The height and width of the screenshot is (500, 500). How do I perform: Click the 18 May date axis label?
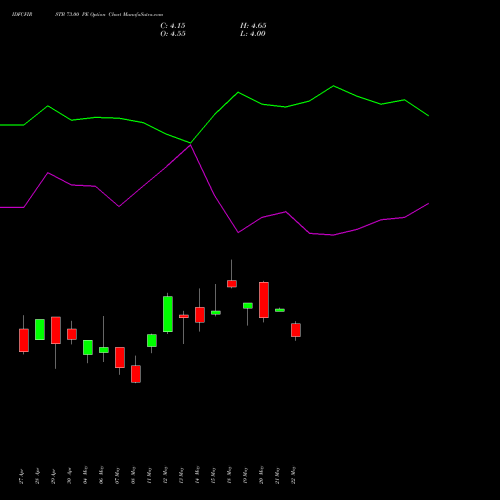[230, 475]
